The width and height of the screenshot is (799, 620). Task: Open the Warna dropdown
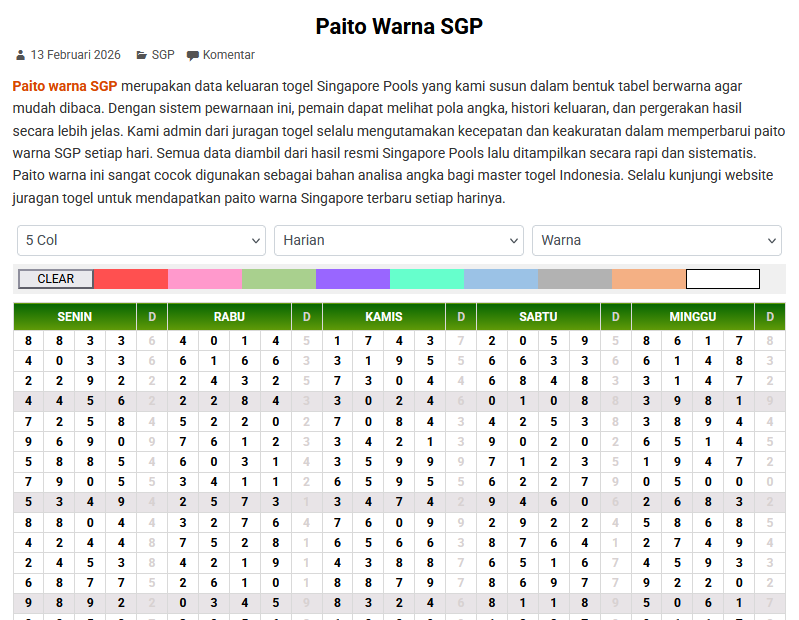pyautogui.click(x=657, y=240)
